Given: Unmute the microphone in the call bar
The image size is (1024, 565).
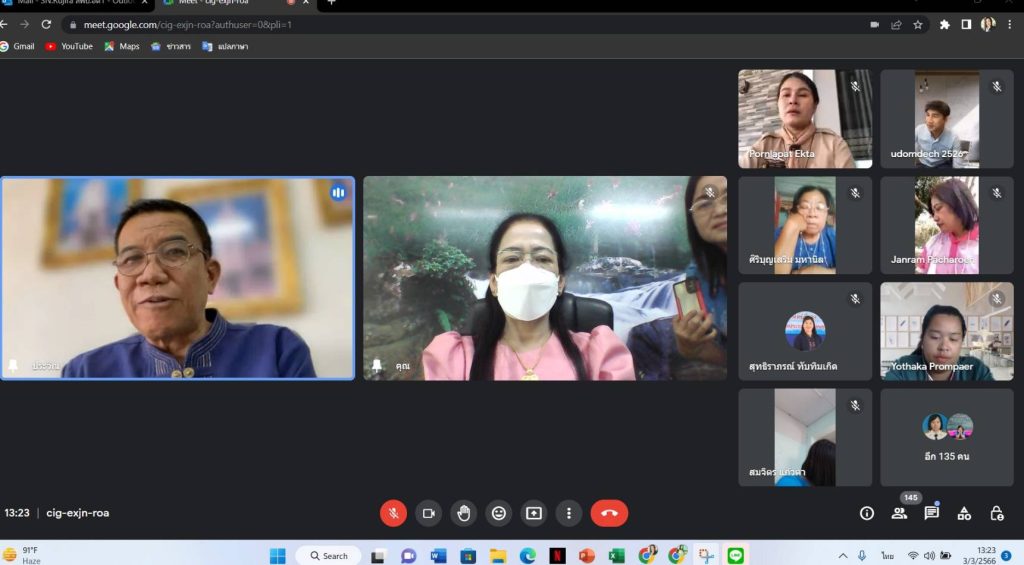Looking at the screenshot, I should coord(393,513).
